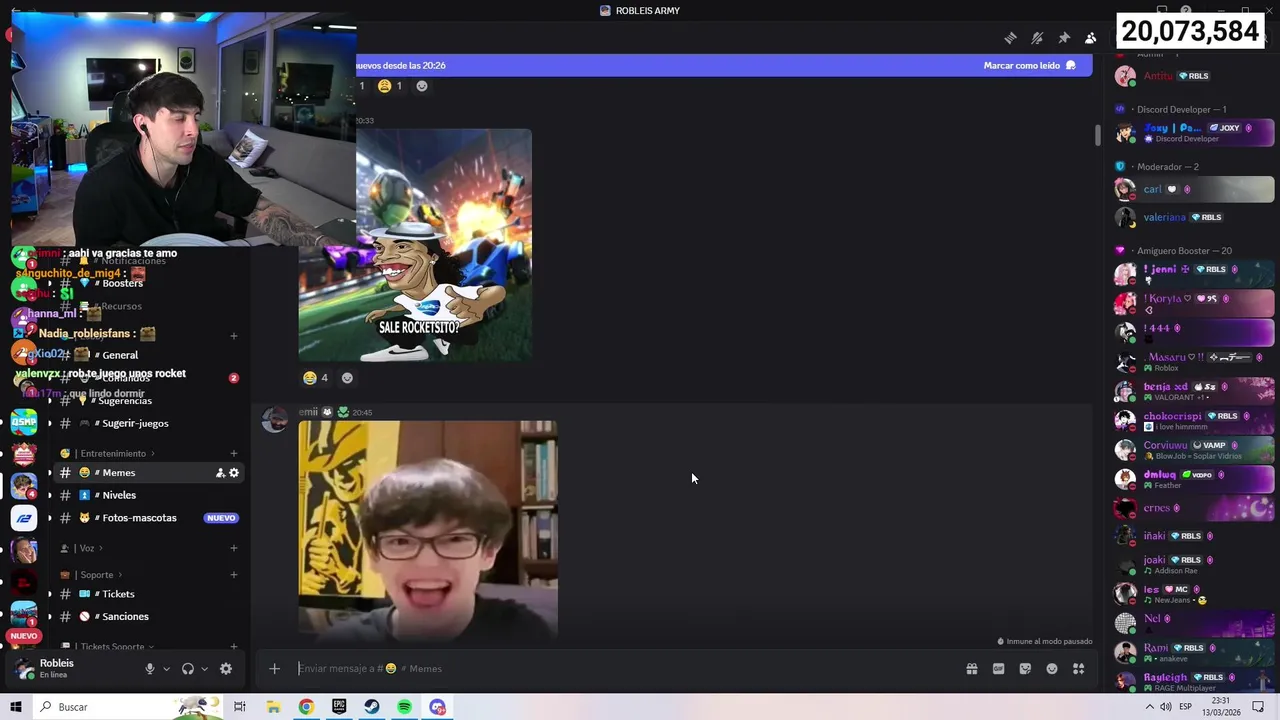Open member Corviuwu profile
This screenshot has width=1280, height=720.
(x=1194, y=450)
